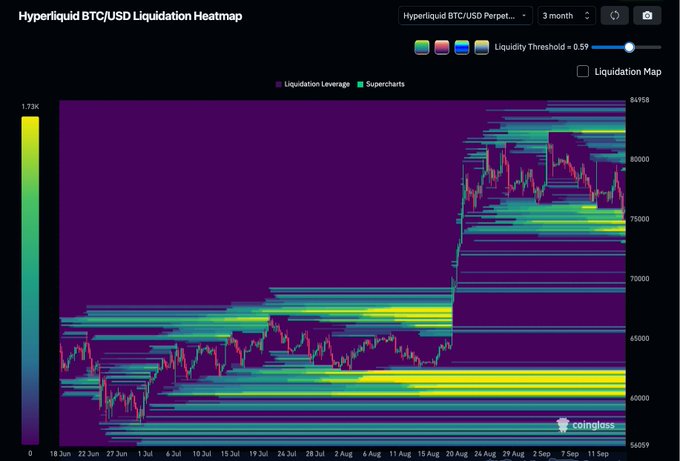The width and height of the screenshot is (680, 461).
Task: Open the 3 month time range dropdown
Action: click(x=566, y=16)
